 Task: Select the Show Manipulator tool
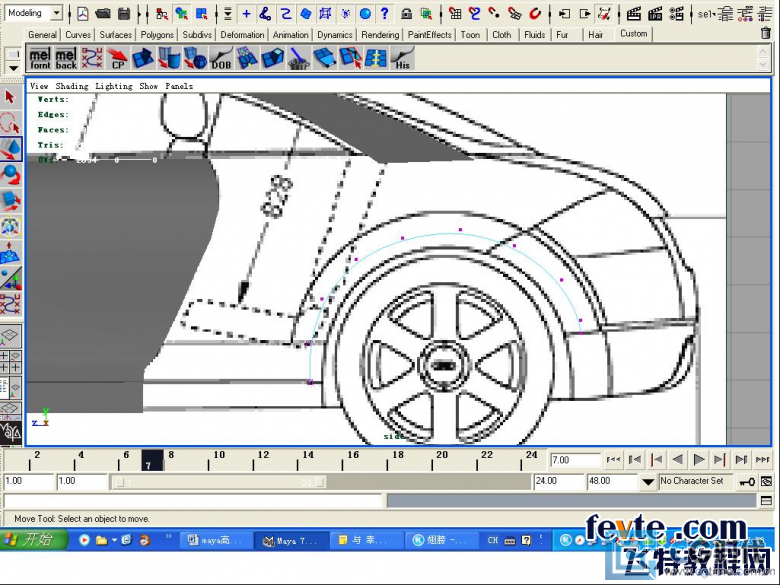coord(10,279)
